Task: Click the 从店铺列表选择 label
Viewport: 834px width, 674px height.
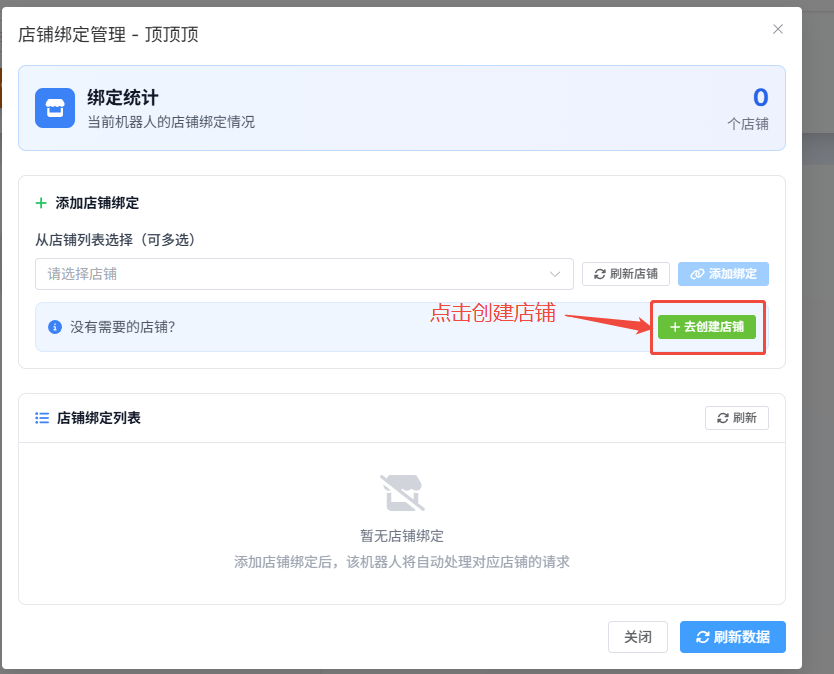Action: point(115,240)
